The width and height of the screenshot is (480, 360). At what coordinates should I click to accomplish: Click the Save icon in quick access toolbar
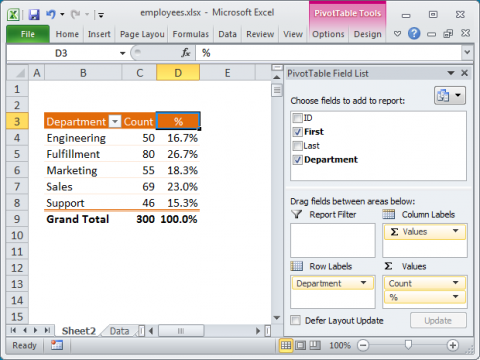click(34, 15)
